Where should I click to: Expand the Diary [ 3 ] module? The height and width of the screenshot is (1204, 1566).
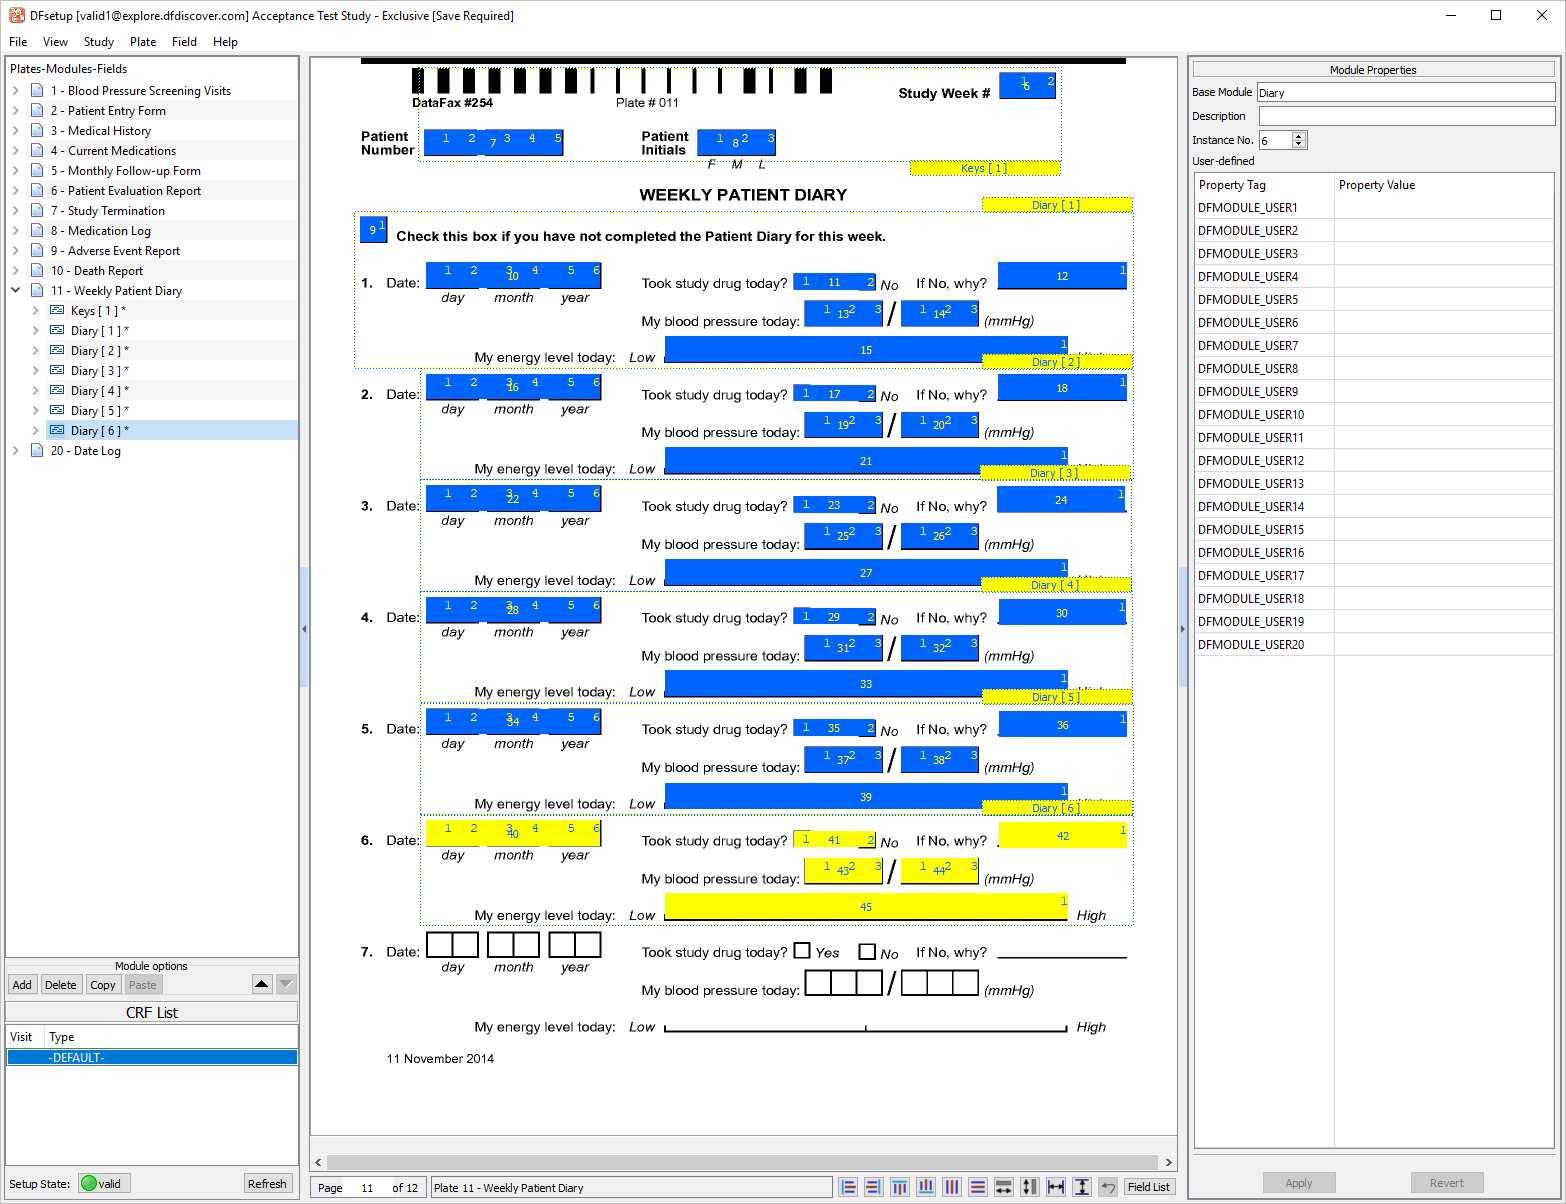pos(36,371)
